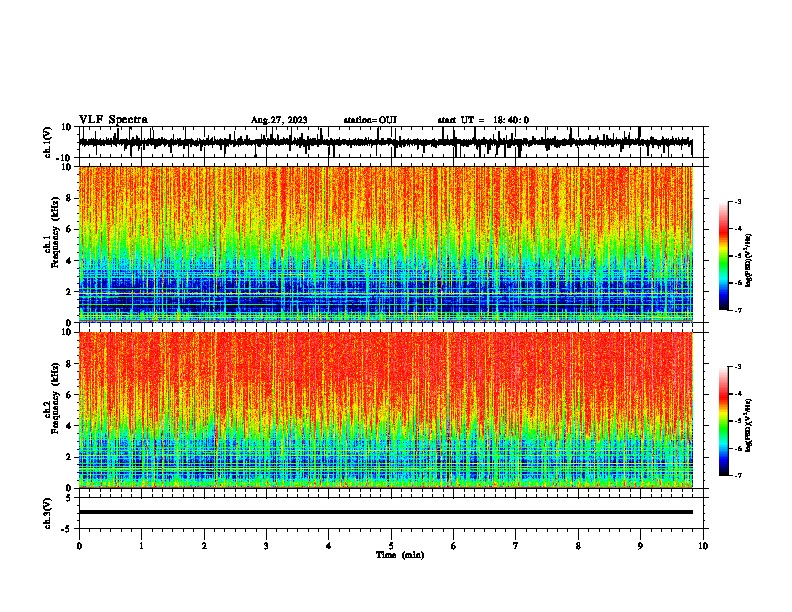Click the "6" kHz tick on ch.1 frequency axis
This screenshot has width=792, height=612.
pyautogui.click(x=69, y=229)
